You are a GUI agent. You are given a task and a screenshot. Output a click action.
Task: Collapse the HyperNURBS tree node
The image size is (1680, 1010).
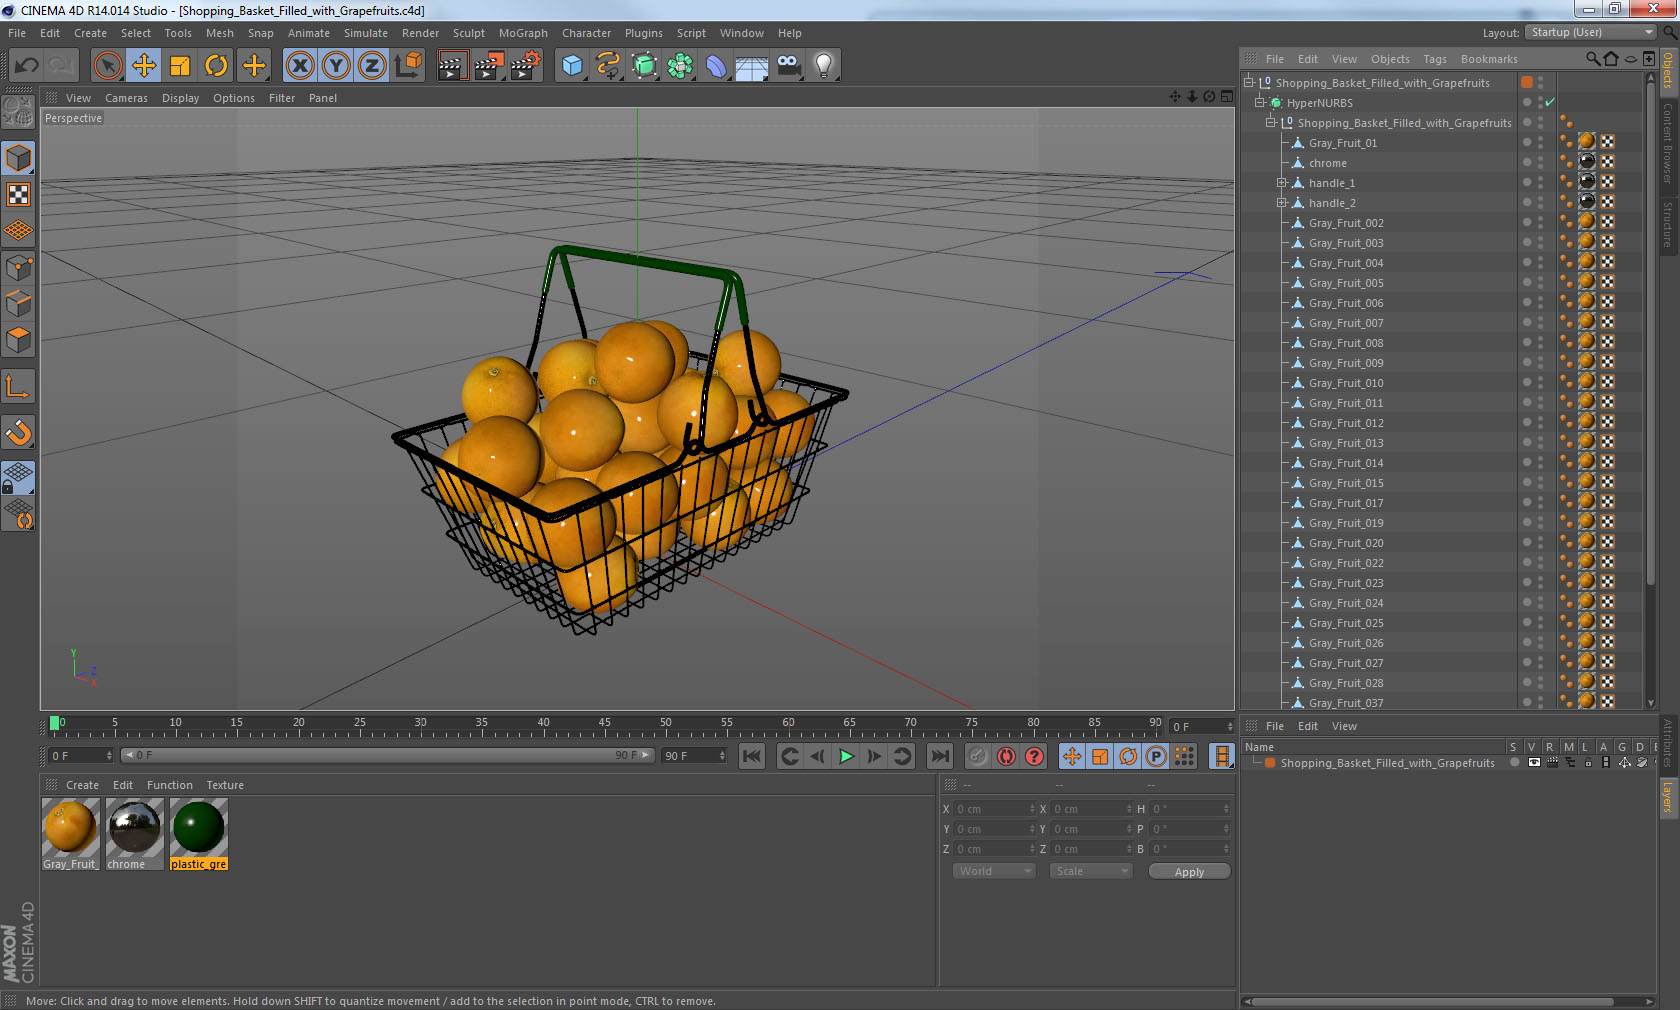[x=1260, y=103]
